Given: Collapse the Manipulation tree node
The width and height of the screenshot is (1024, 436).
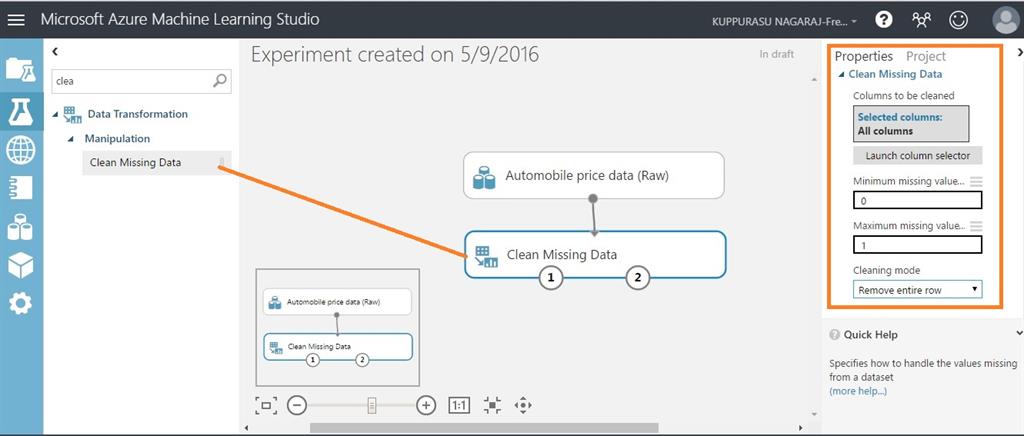Looking at the screenshot, I should (x=71, y=139).
